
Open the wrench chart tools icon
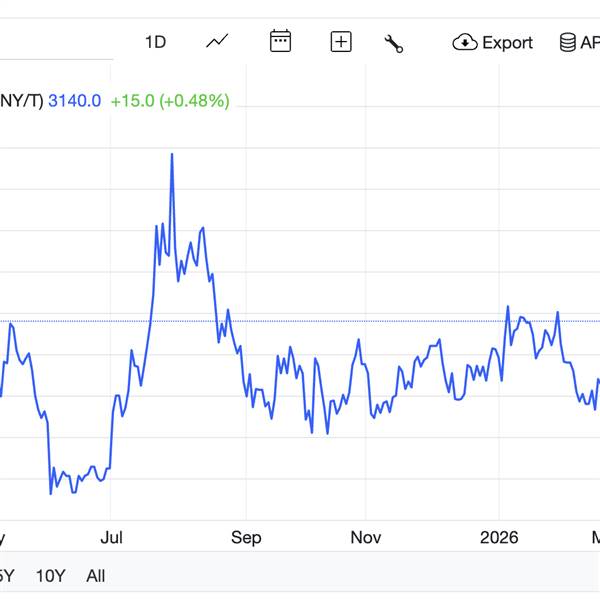[394, 43]
